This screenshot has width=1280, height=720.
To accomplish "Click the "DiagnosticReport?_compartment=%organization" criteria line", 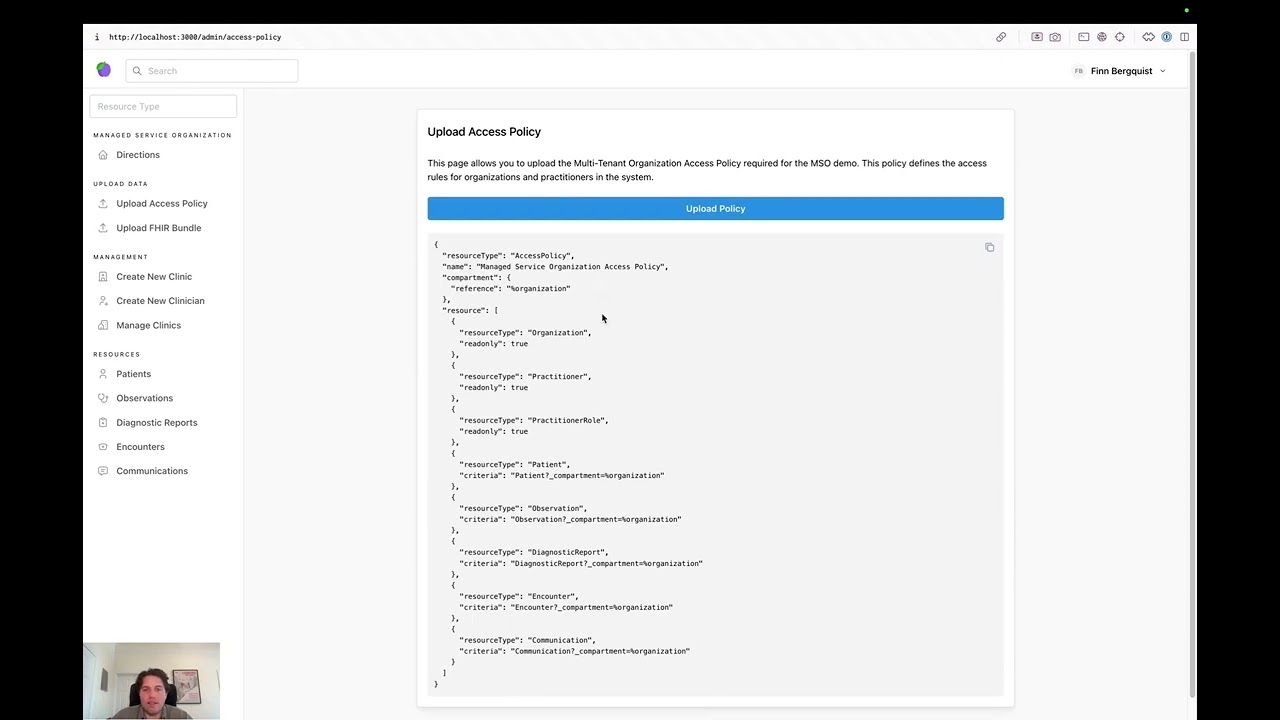I will (x=581, y=564).
